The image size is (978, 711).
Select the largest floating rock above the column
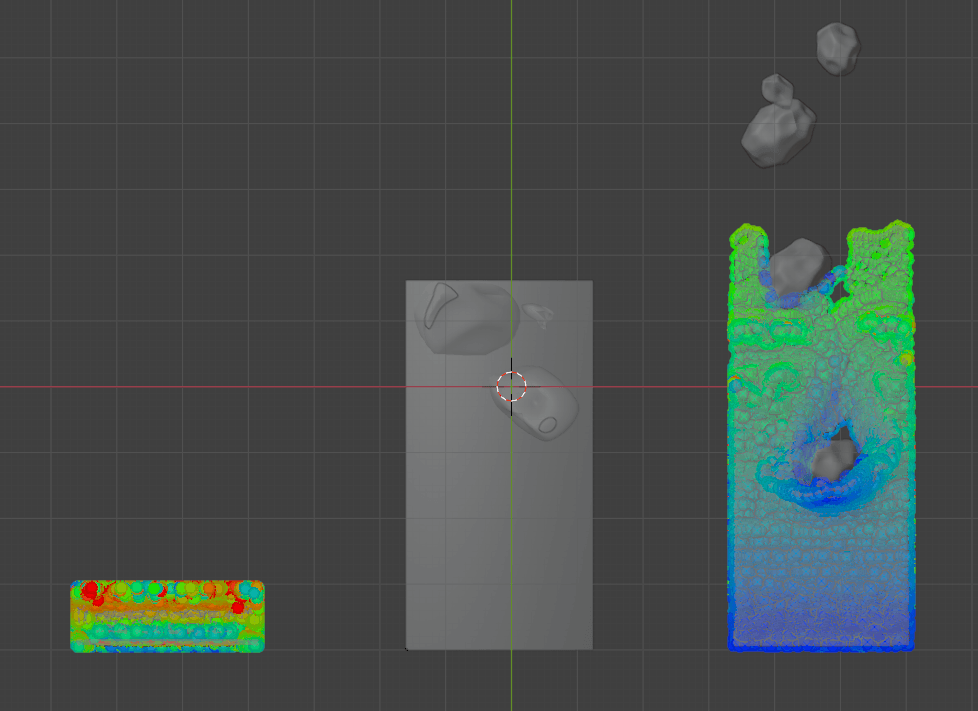[x=778, y=134]
